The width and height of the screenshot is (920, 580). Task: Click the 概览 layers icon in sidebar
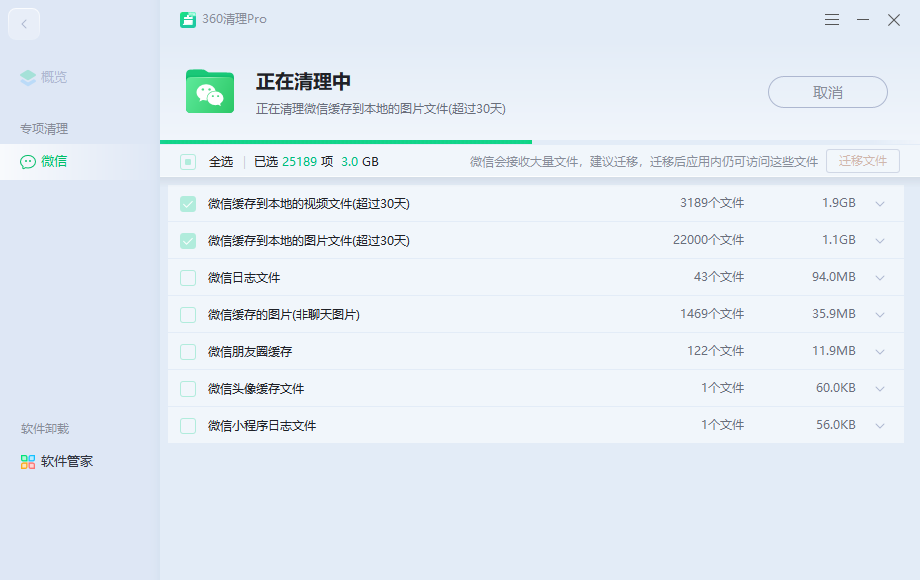pos(28,77)
